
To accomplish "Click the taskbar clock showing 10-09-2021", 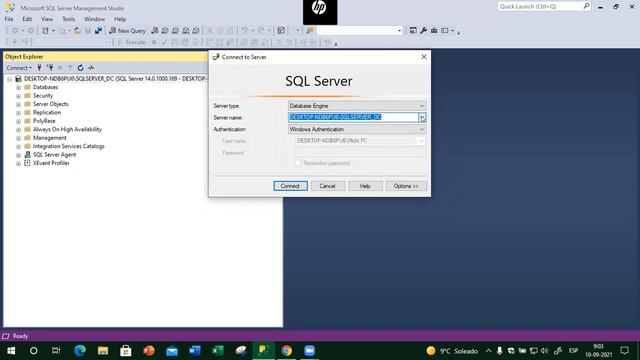I will click(x=598, y=351).
